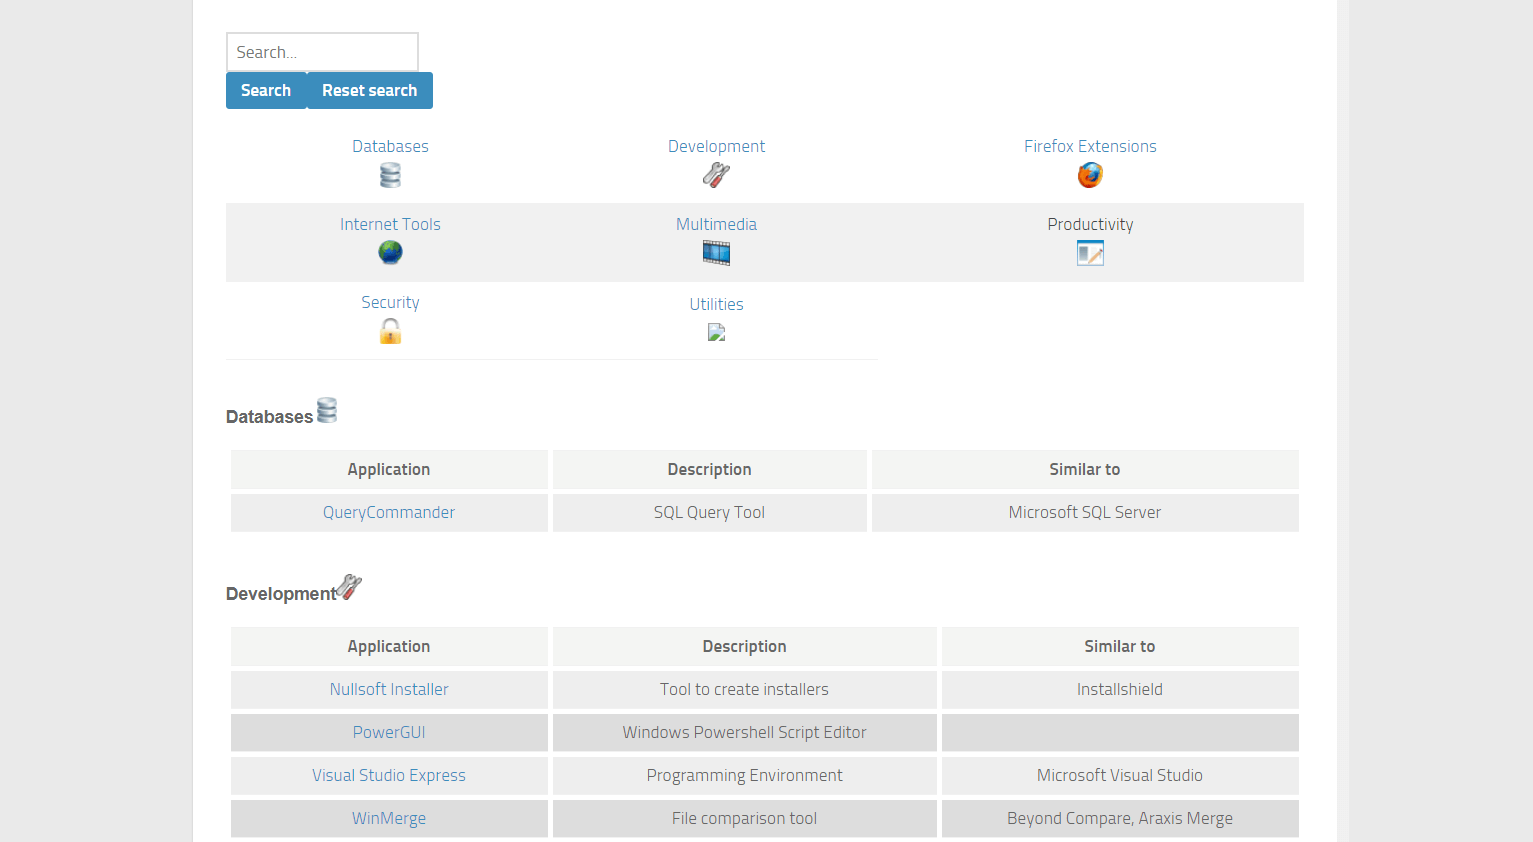Screen dimensions: 1533x842
Task: Click the Internet Tools globe icon
Action: coord(390,253)
